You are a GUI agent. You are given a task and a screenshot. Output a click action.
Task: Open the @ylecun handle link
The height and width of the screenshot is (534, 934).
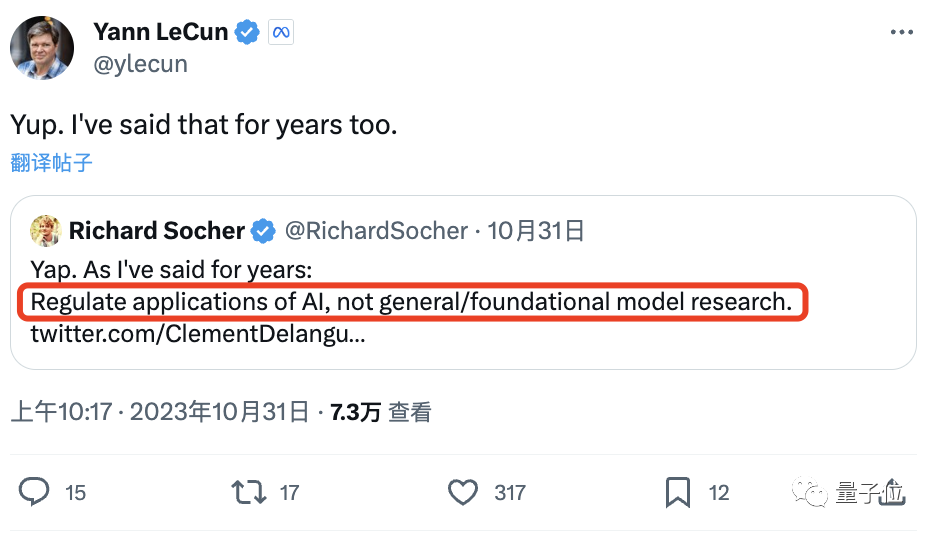[140, 64]
